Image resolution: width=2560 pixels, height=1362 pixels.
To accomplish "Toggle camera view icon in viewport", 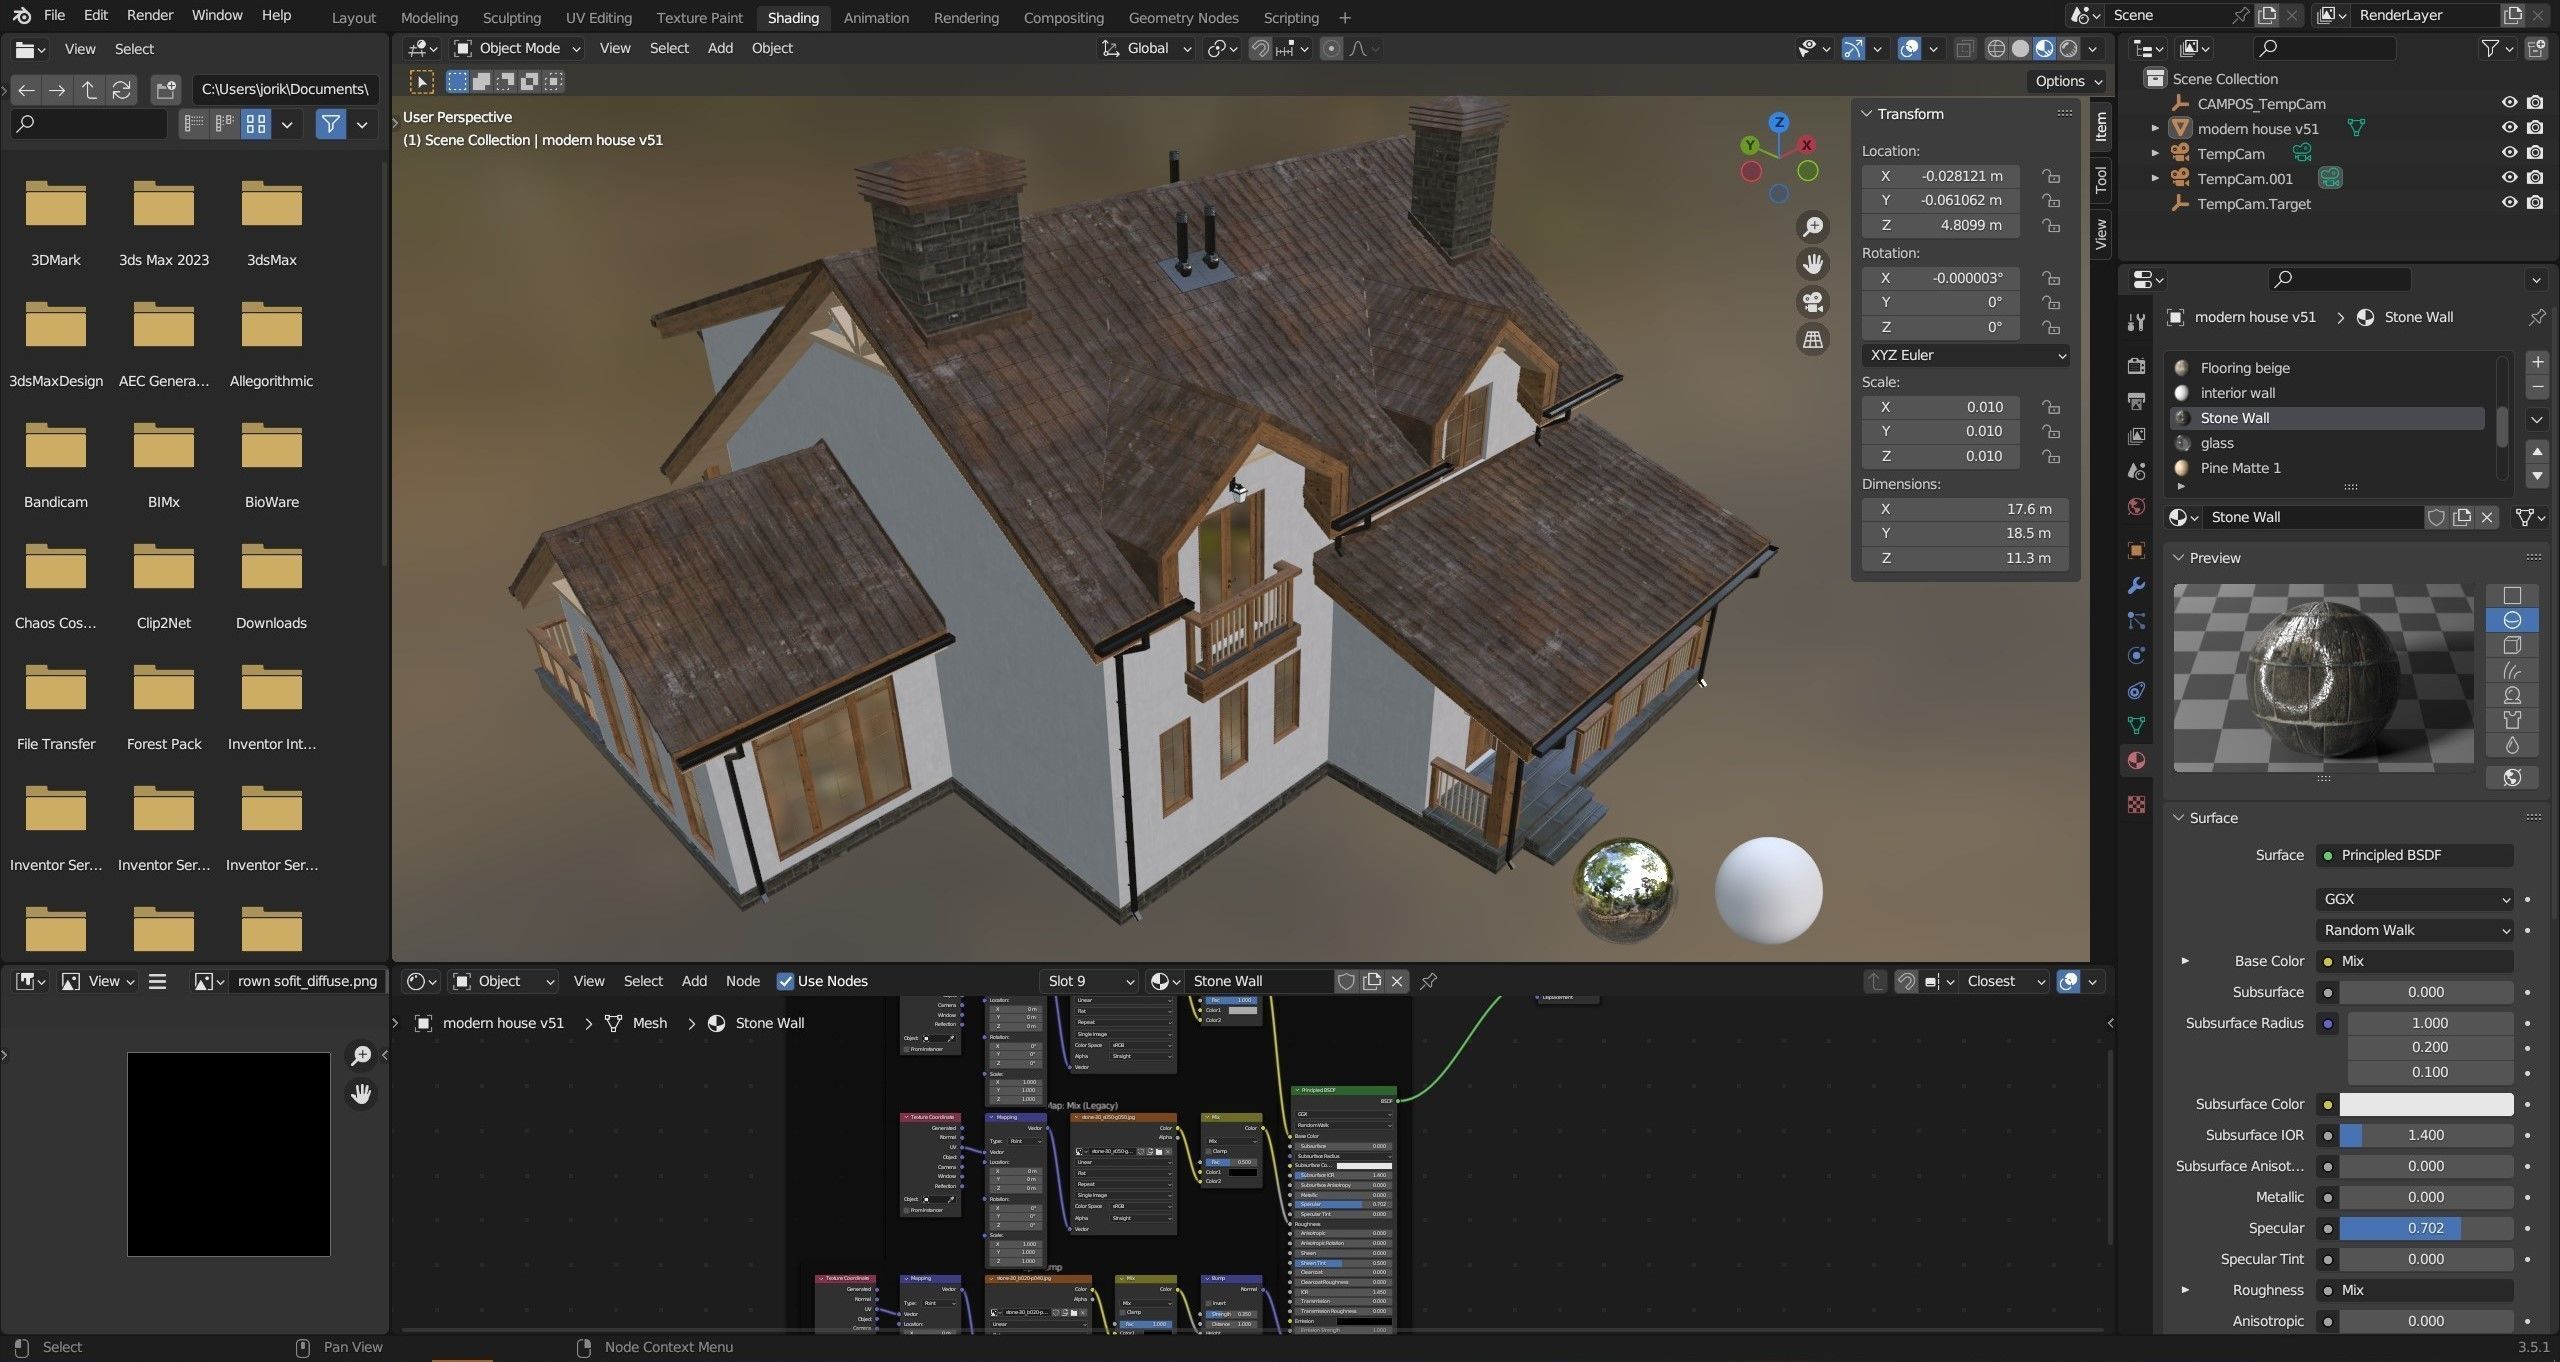I will pos(1812,302).
